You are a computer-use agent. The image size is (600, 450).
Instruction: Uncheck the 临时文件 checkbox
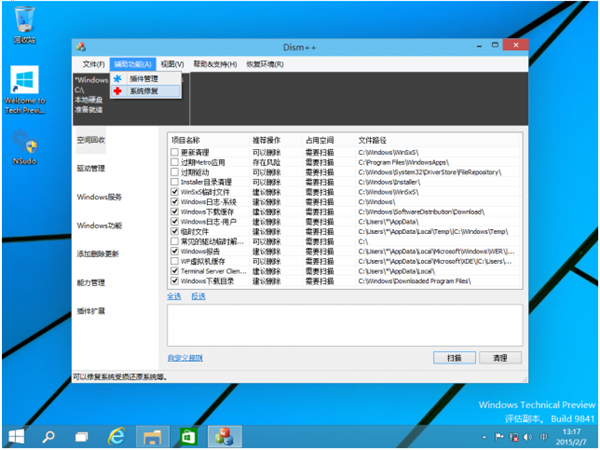point(174,232)
